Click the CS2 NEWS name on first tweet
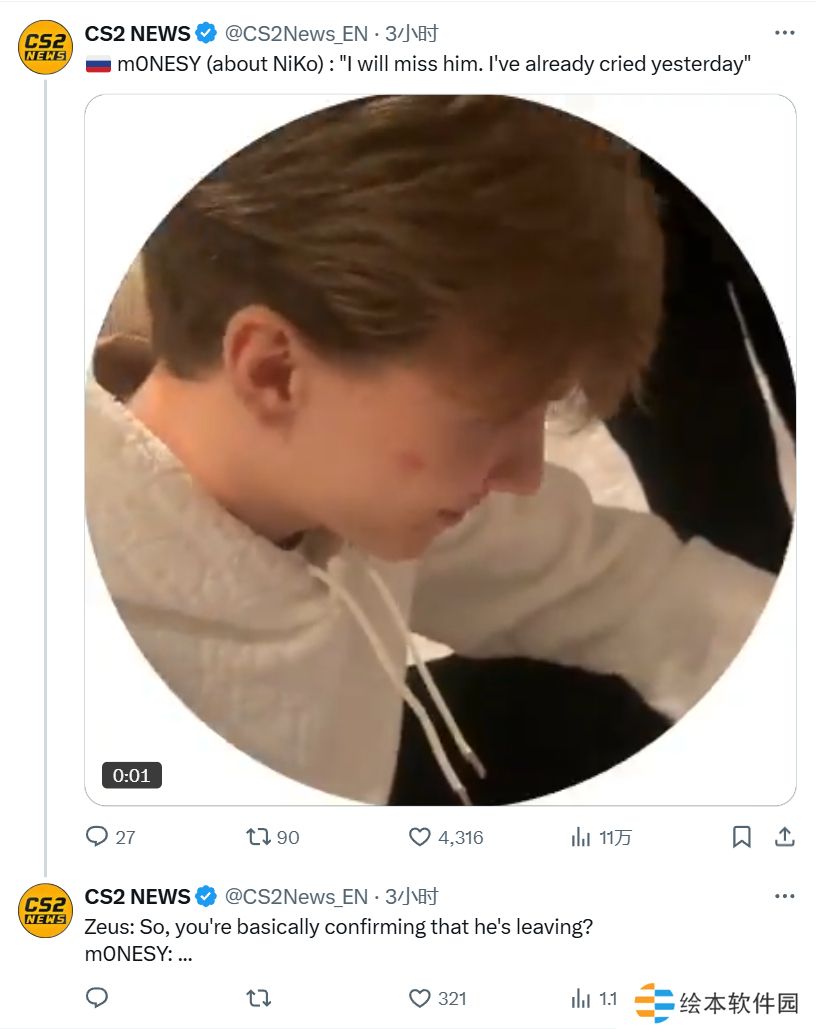The height and width of the screenshot is (1029, 816). (137, 33)
